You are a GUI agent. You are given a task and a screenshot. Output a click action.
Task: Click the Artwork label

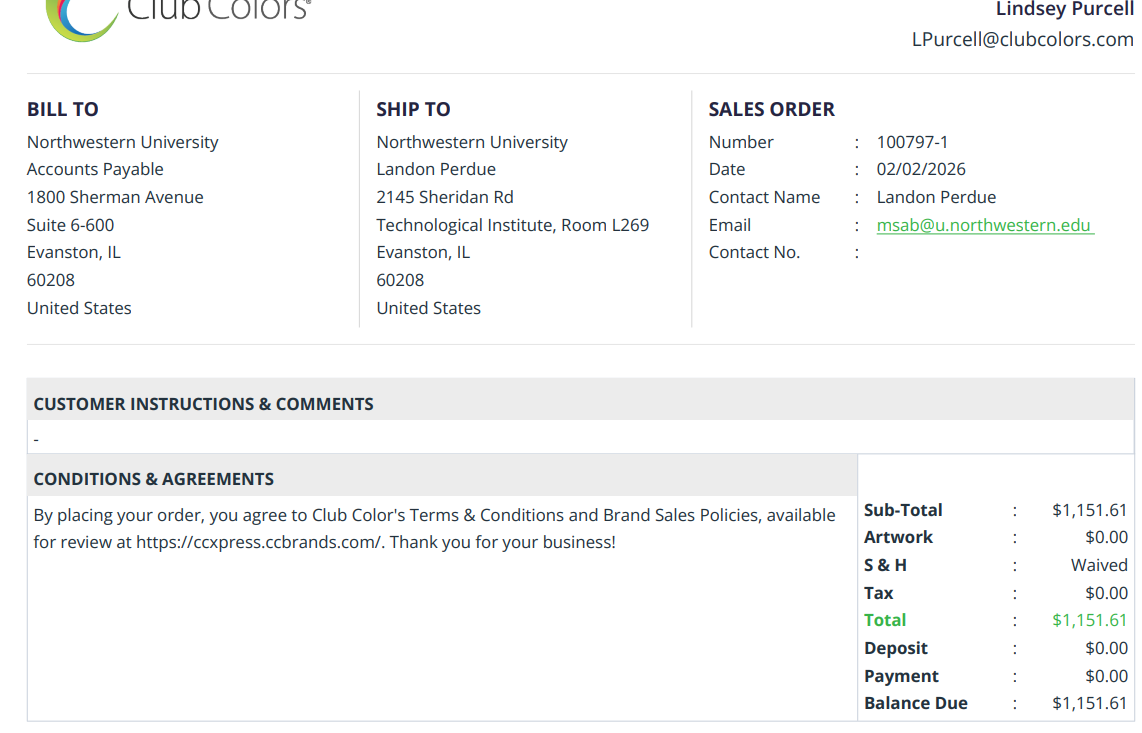898,538
